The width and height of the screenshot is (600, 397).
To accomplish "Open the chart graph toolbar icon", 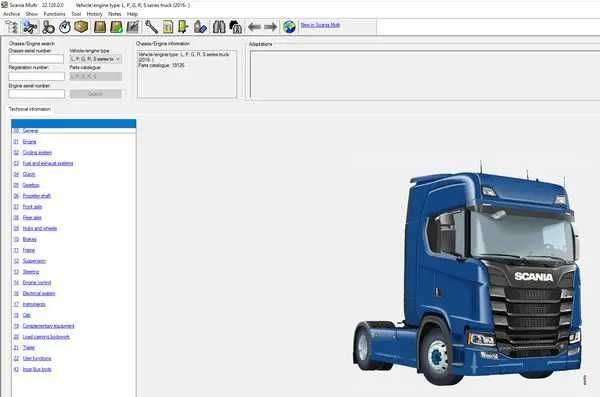I will pyautogui.click(x=132, y=27).
